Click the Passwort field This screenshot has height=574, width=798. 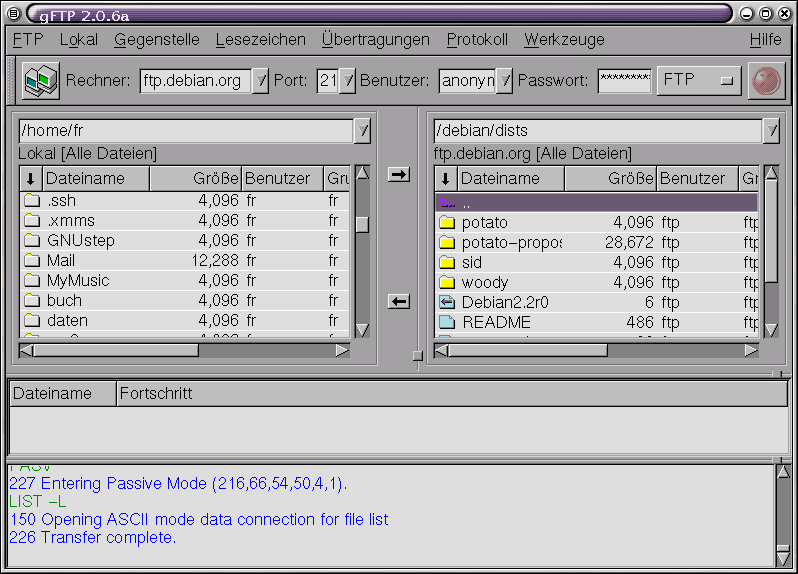pyautogui.click(x=625, y=80)
